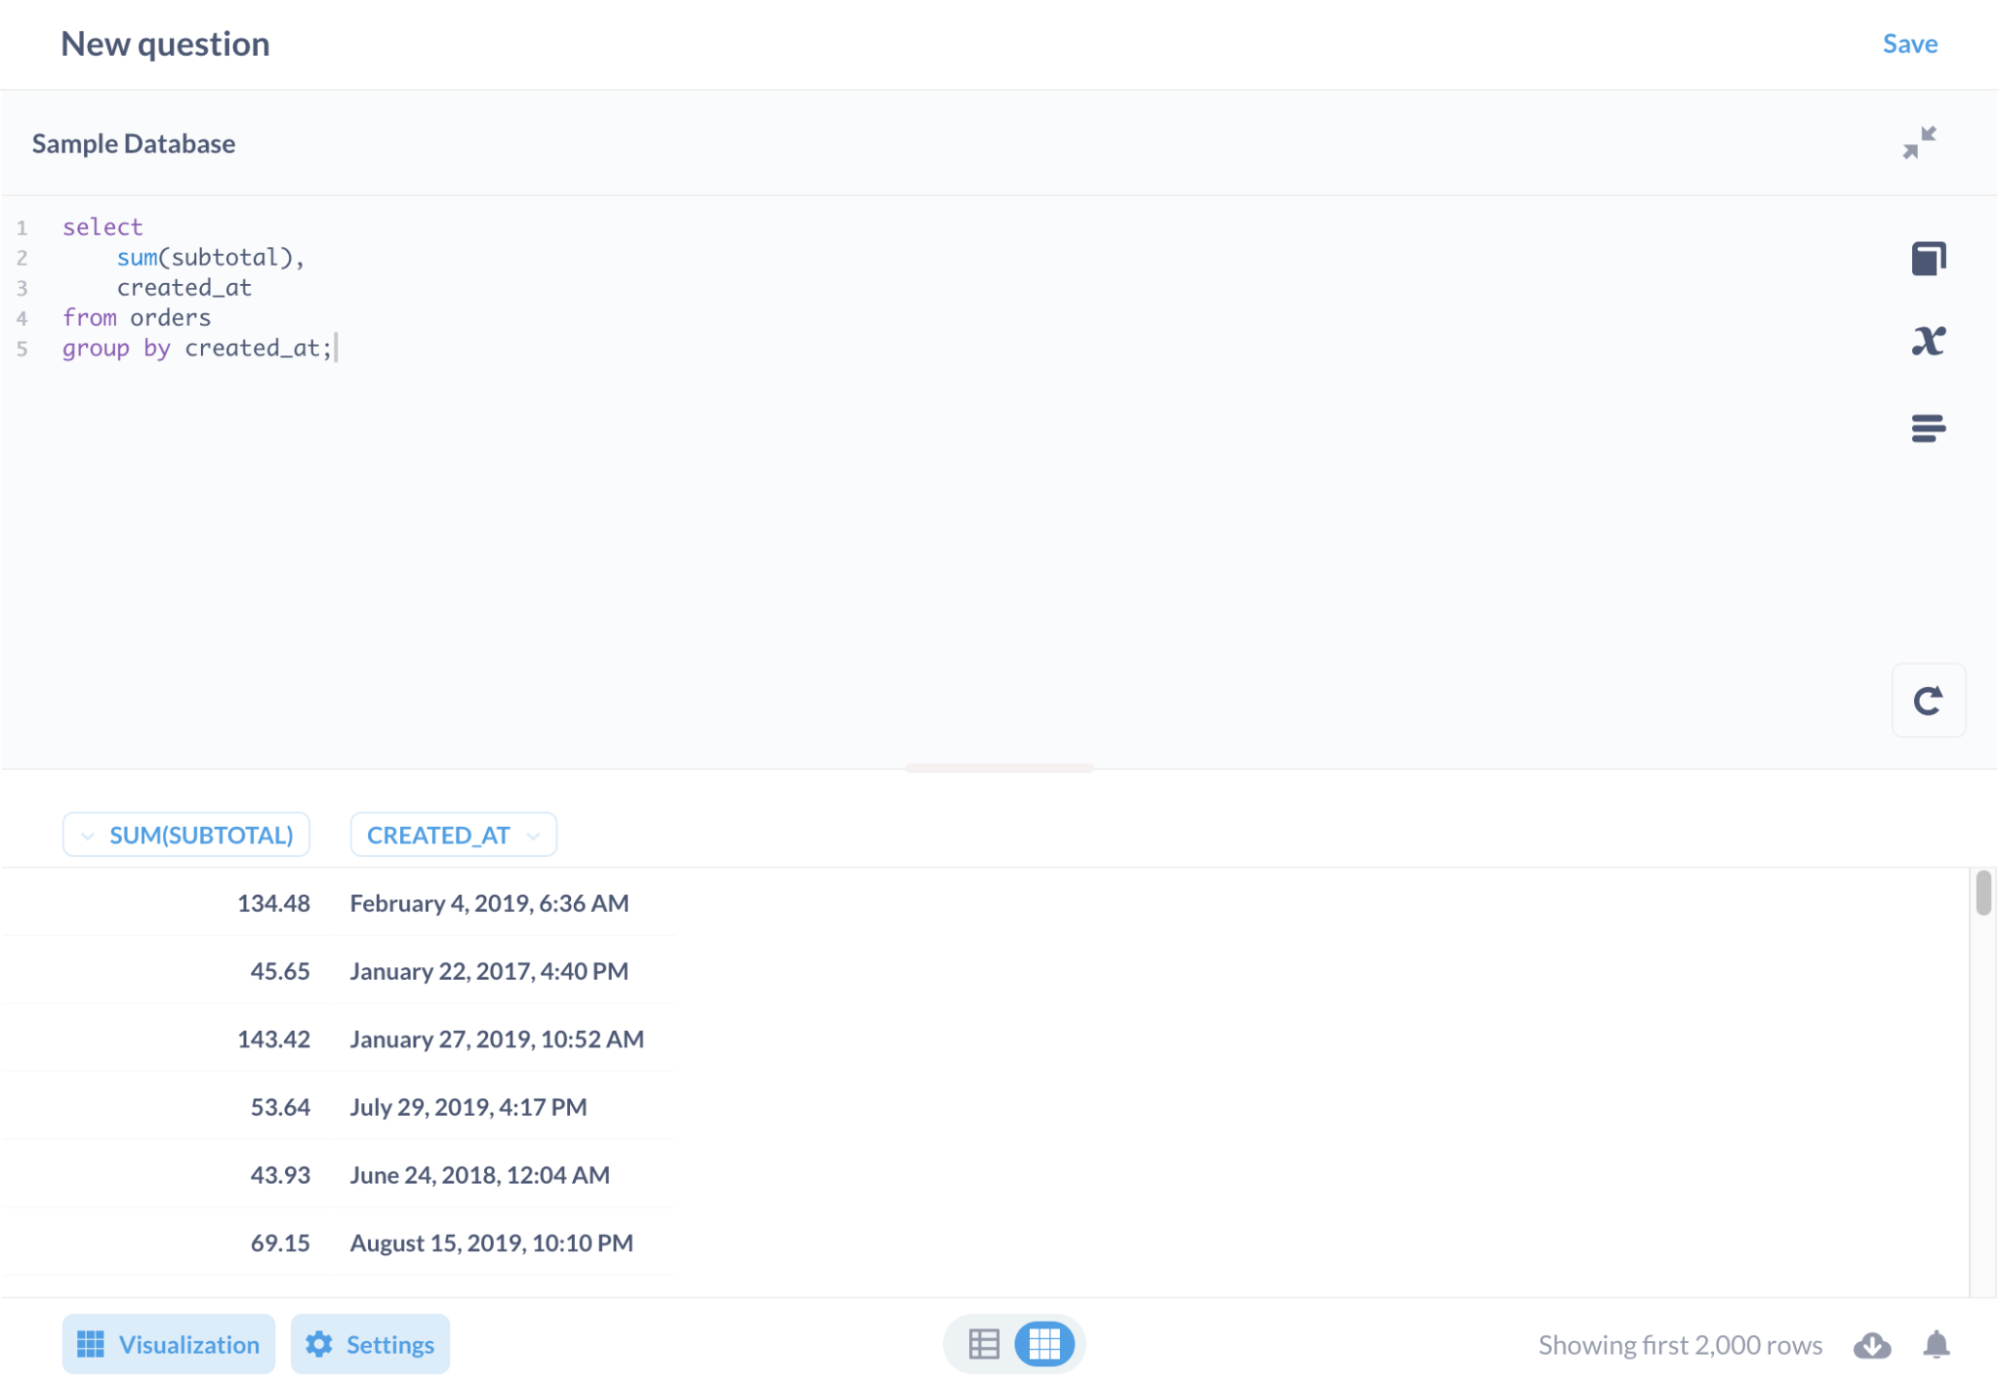Select the 134.48 result cell
Viewport: 1999px width, 1389px height.
point(273,902)
